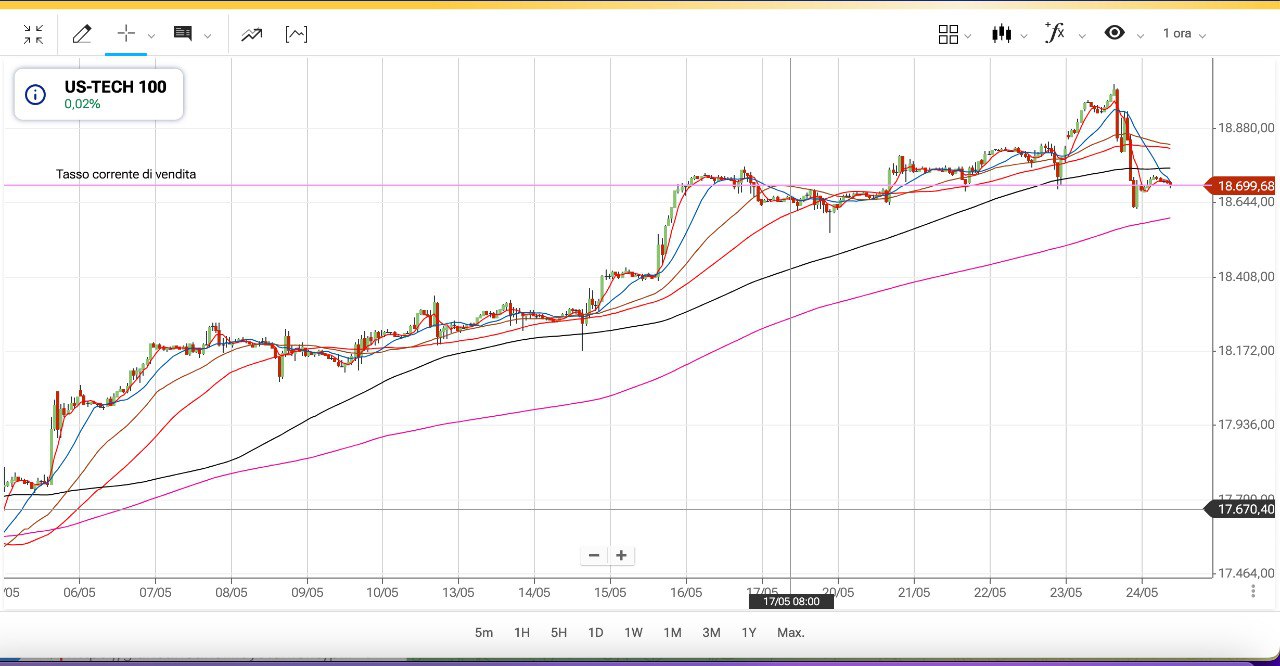The width and height of the screenshot is (1280, 666).
Task: Select the 1D time range
Action: pyautogui.click(x=595, y=632)
